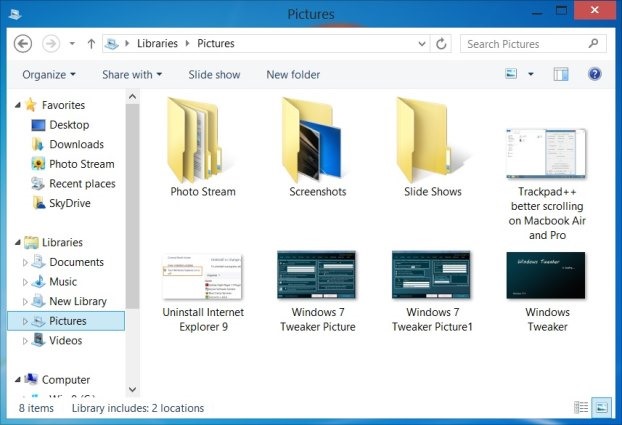
Task: Click "Library includes: 2 locations" status text
Action: click(x=138, y=408)
